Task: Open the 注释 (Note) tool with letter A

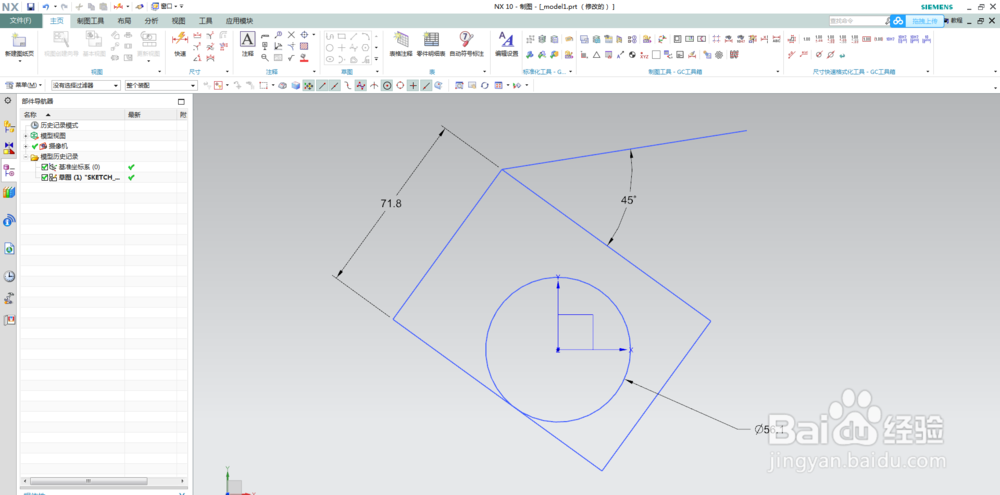Action: pyautogui.click(x=247, y=45)
